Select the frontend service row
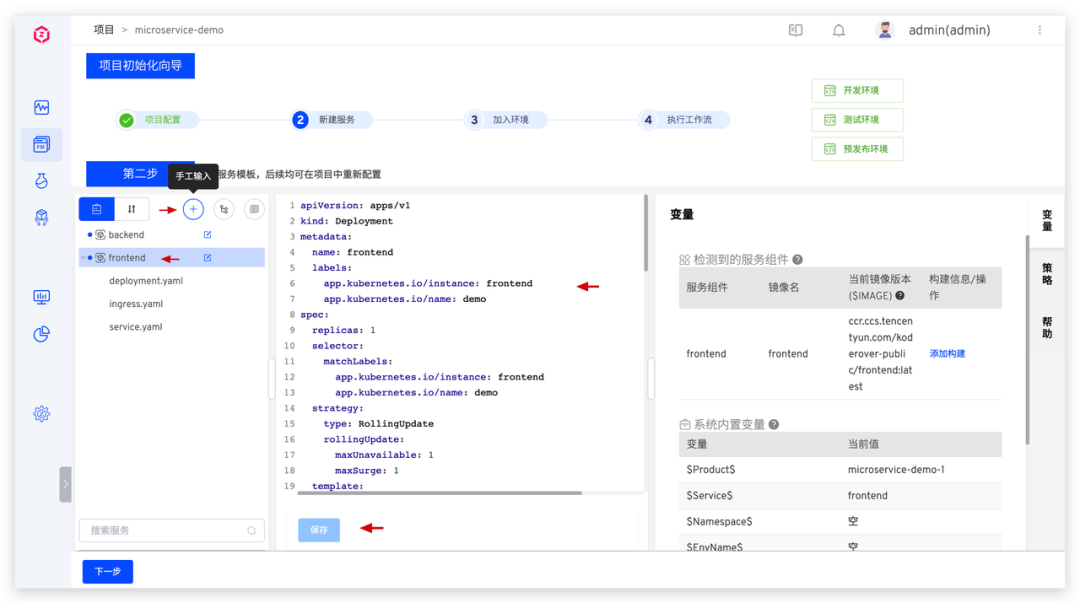 [172, 258]
